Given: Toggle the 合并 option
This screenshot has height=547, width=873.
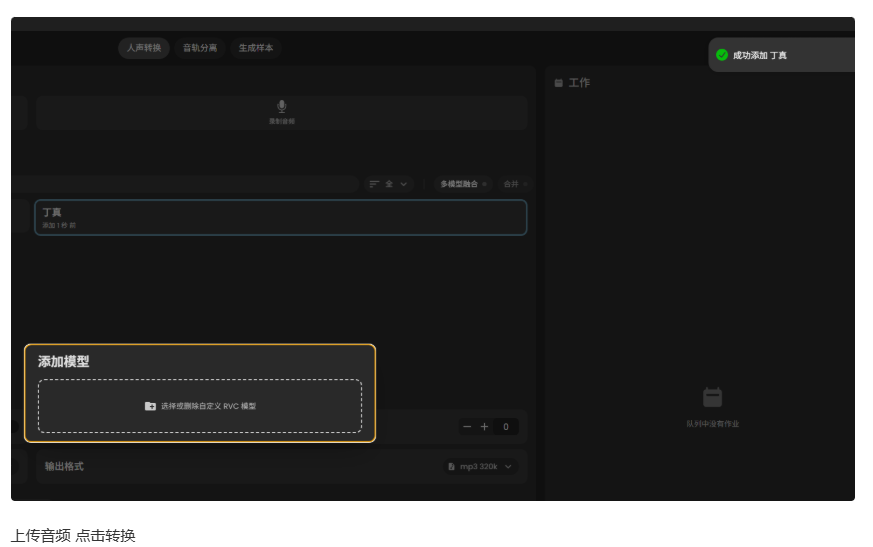Looking at the screenshot, I should point(514,184).
